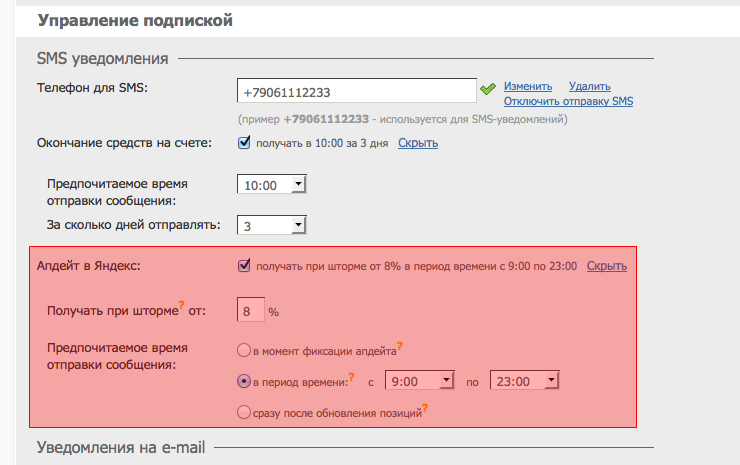Uncheck the 'получать при шторме от 8%' checkbox
Image resolution: width=740 pixels, height=465 pixels.
coord(244,266)
